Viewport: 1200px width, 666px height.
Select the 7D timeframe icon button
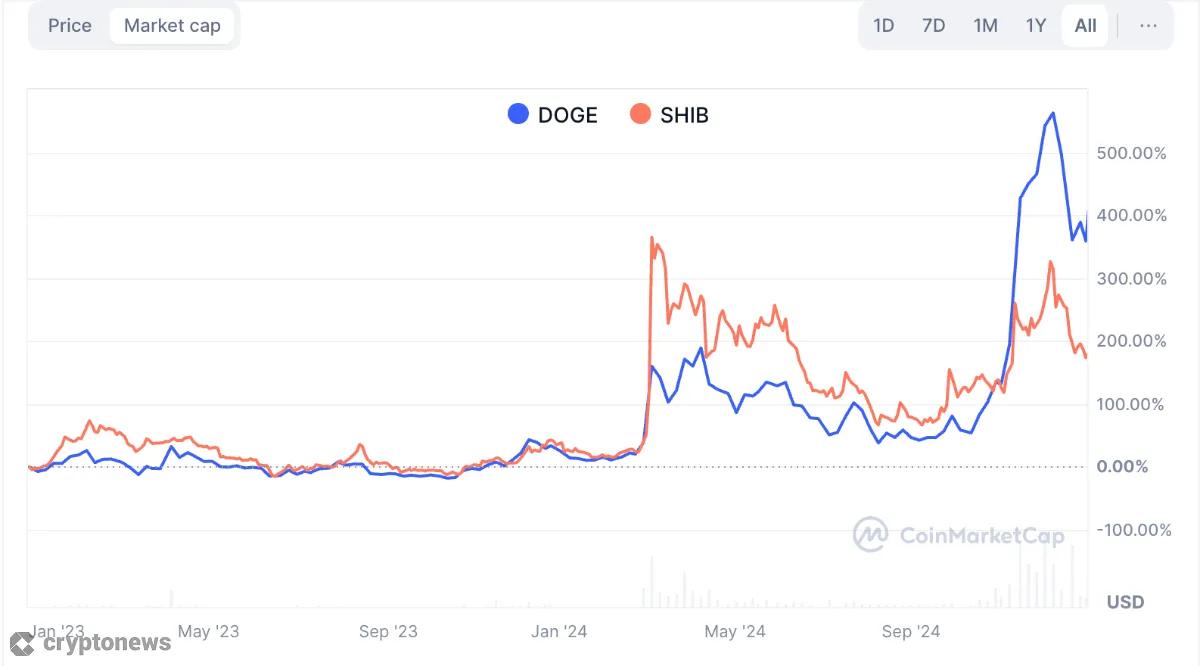pyautogui.click(x=934, y=25)
